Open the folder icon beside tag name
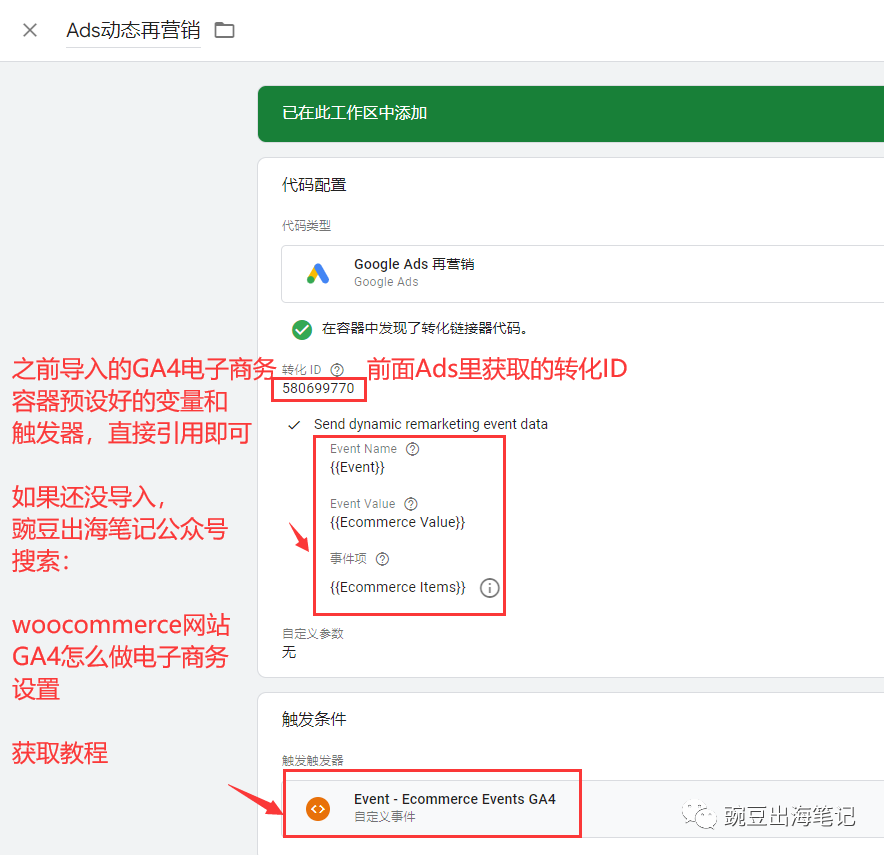The height and width of the screenshot is (855, 884). (x=224, y=30)
